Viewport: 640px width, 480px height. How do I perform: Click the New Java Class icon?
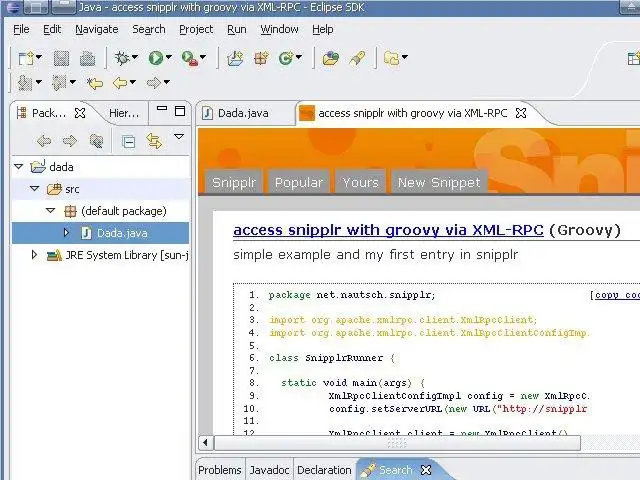coord(286,58)
